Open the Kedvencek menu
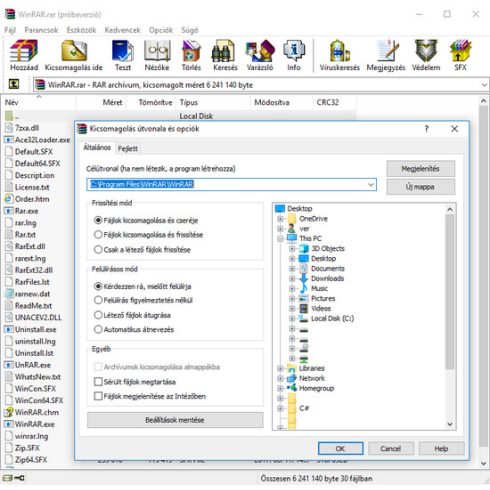The height and width of the screenshot is (490, 490). pos(122,30)
